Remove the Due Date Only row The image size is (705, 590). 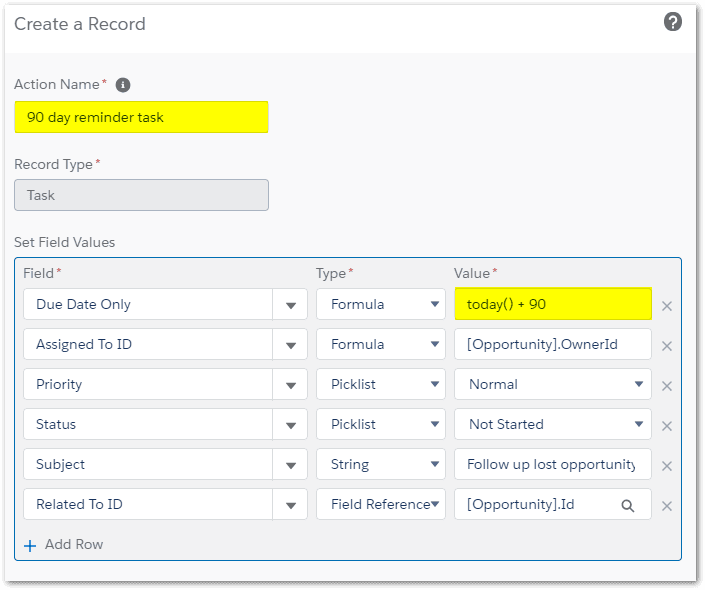coord(667,306)
